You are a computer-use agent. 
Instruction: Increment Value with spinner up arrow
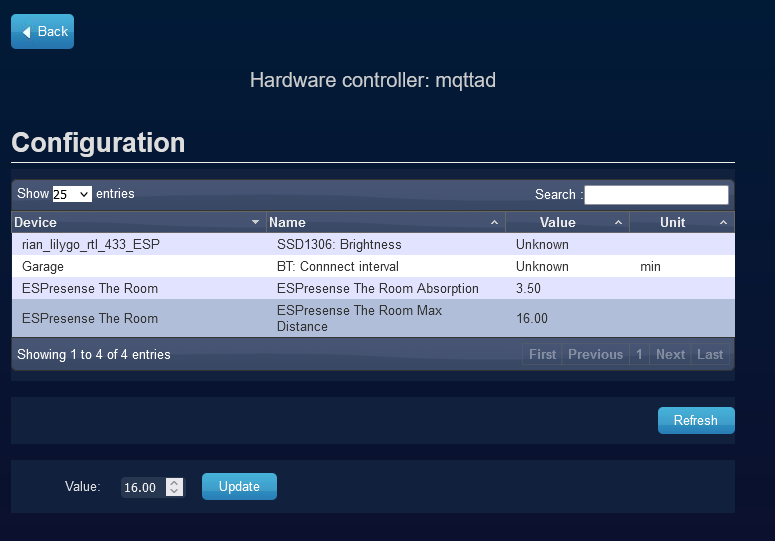(x=174, y=483)
